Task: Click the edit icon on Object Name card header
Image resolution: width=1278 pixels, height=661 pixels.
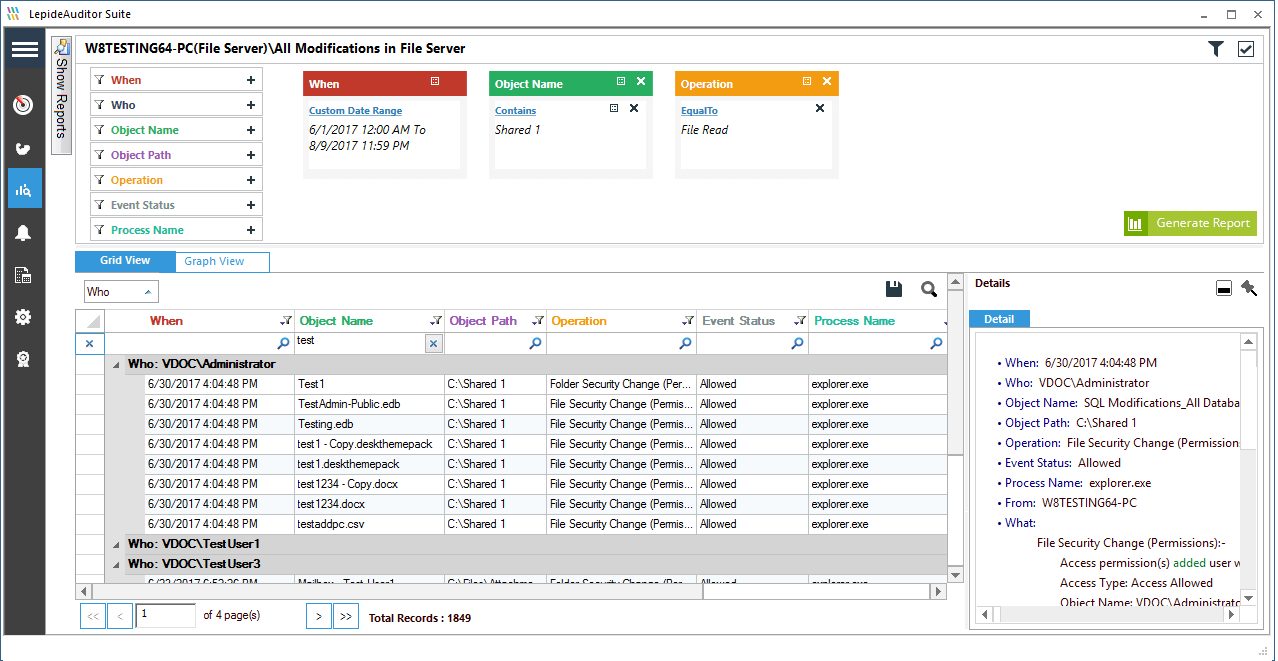Action: 621,82
